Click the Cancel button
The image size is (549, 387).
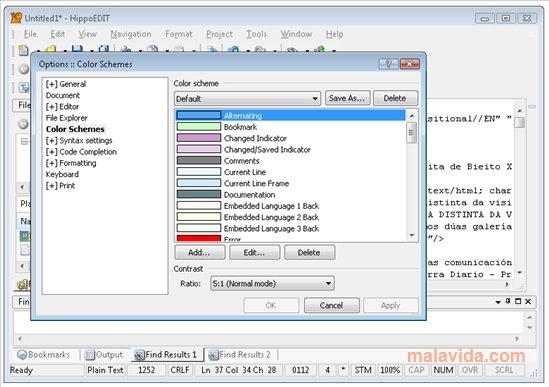[331, 305]
